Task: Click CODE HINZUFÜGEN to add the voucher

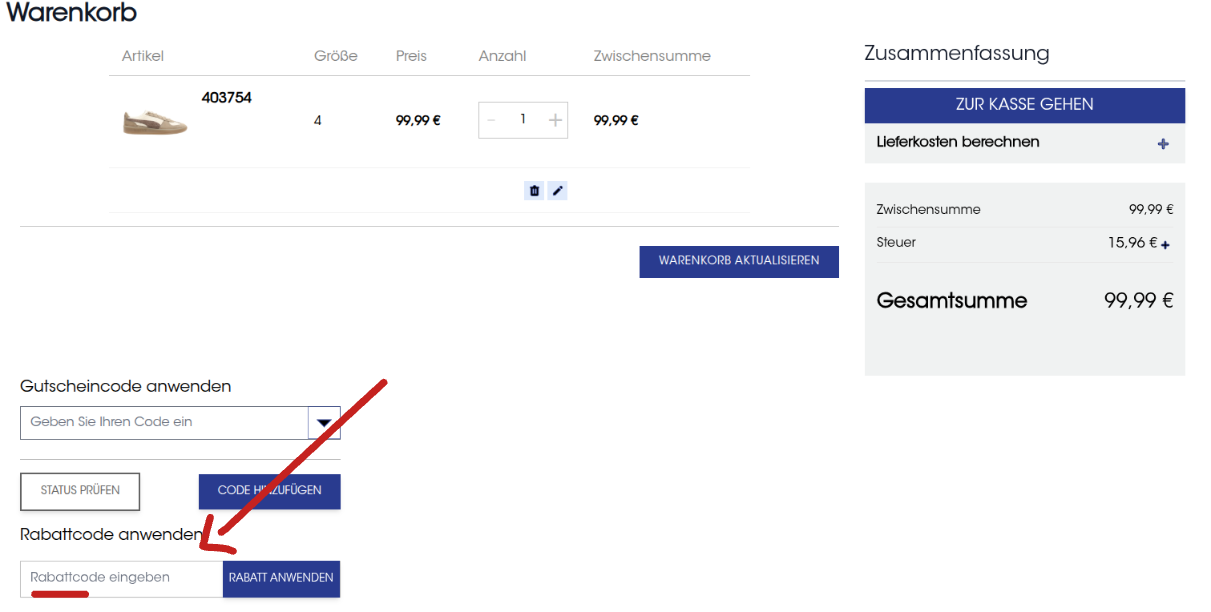Action: tap(269, 491)
